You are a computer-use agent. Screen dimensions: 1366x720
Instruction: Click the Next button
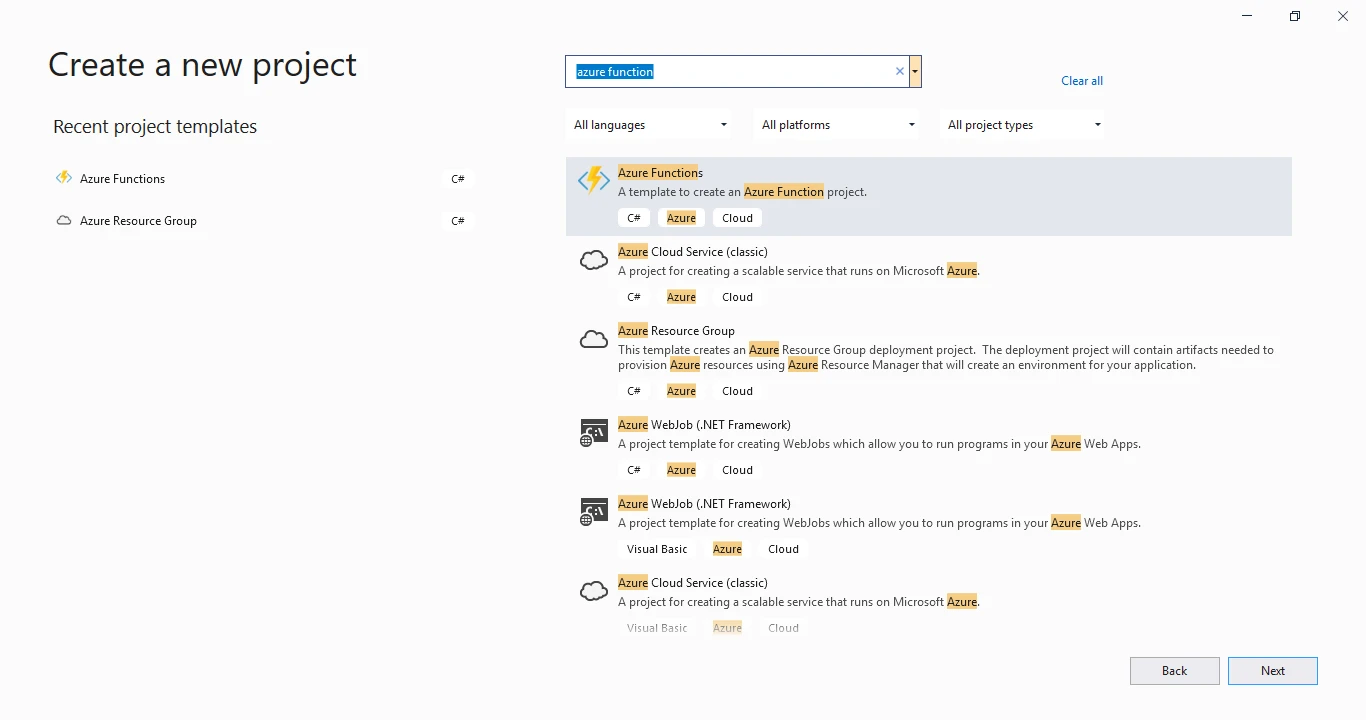1272,670
